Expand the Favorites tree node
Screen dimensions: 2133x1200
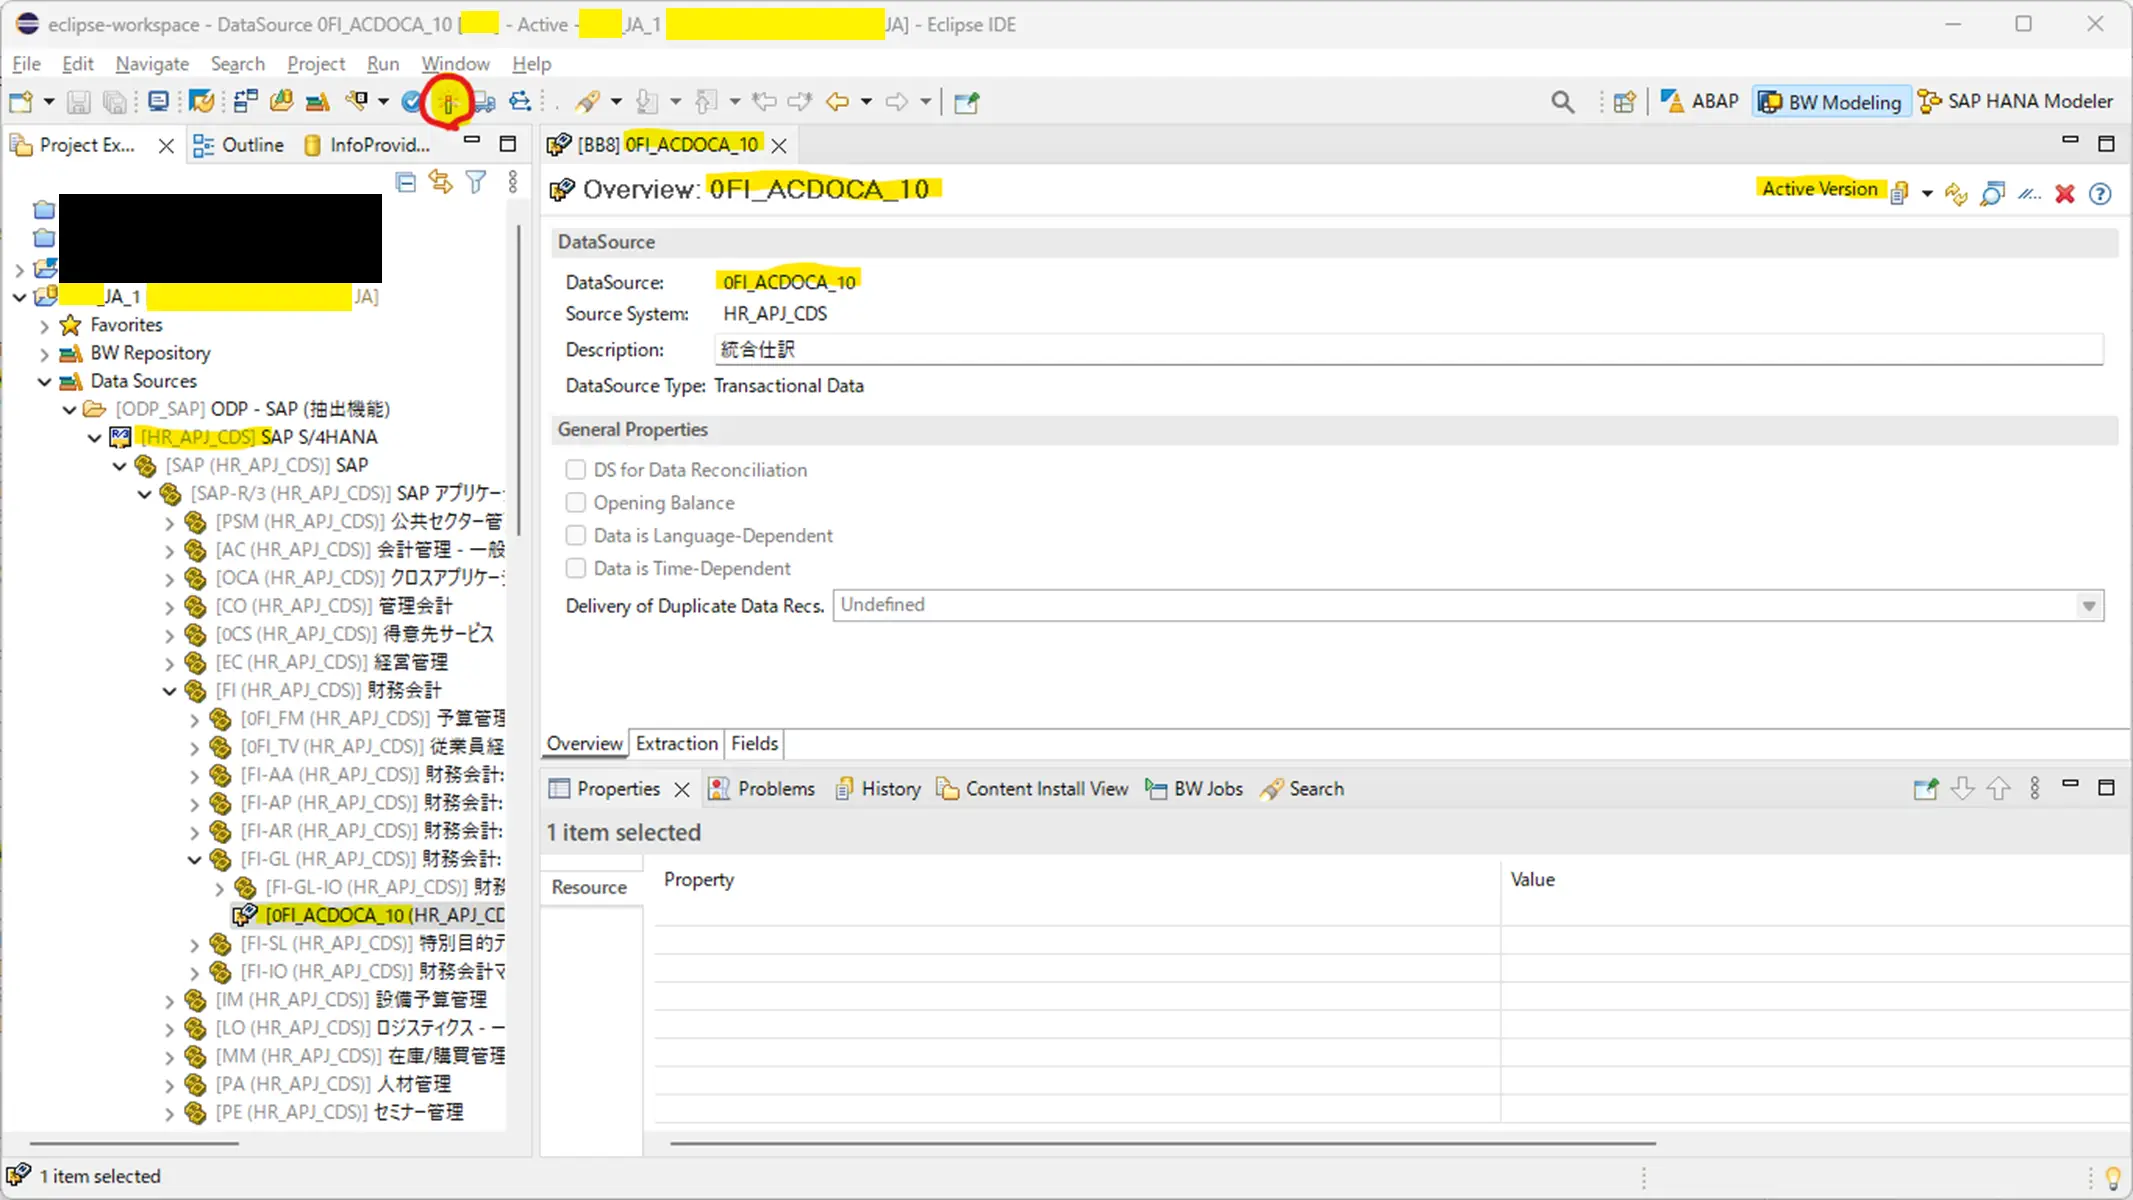pyautogui.click(x=44, y=326)
